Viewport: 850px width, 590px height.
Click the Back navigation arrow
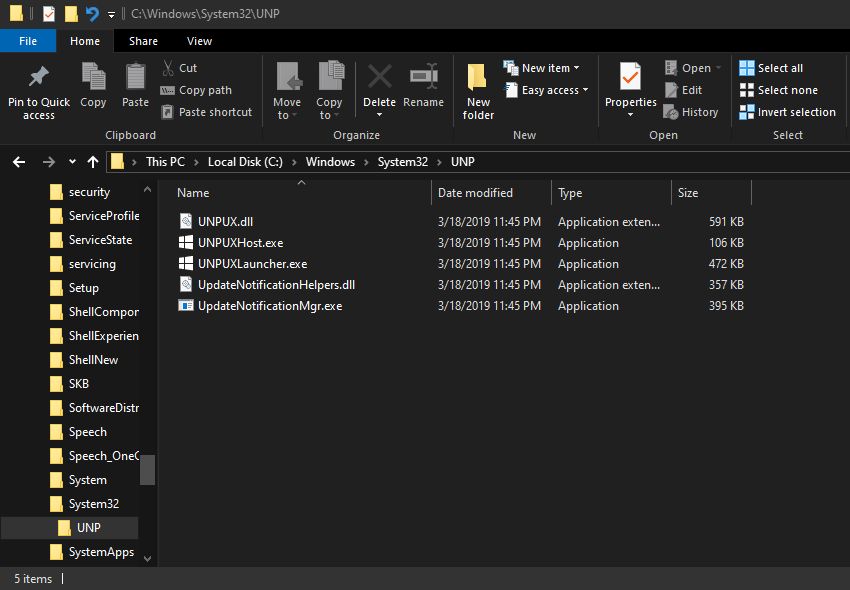click(x=19, y=162)
